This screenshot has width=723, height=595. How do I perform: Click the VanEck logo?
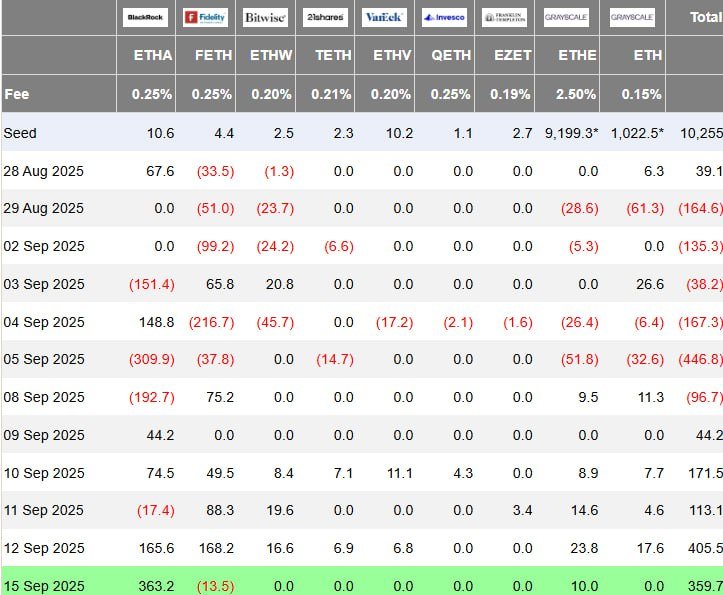384,18
